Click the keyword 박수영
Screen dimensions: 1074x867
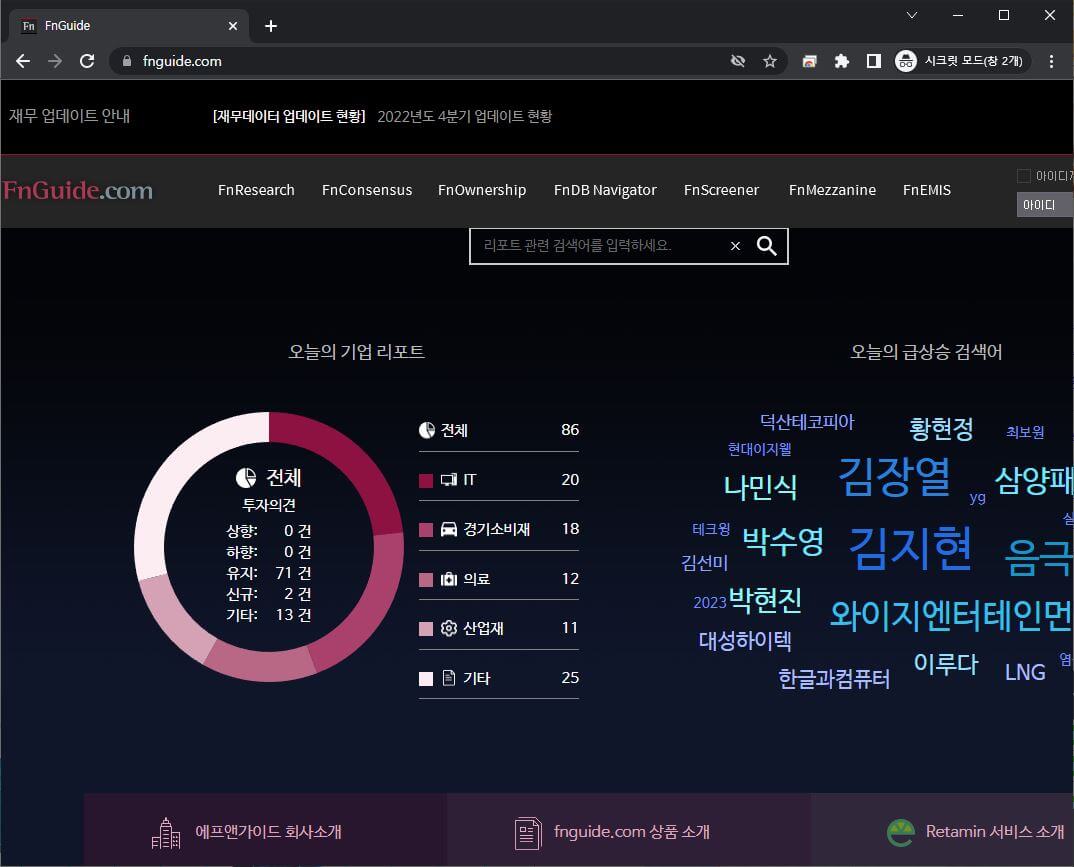(x=783, y=541)
